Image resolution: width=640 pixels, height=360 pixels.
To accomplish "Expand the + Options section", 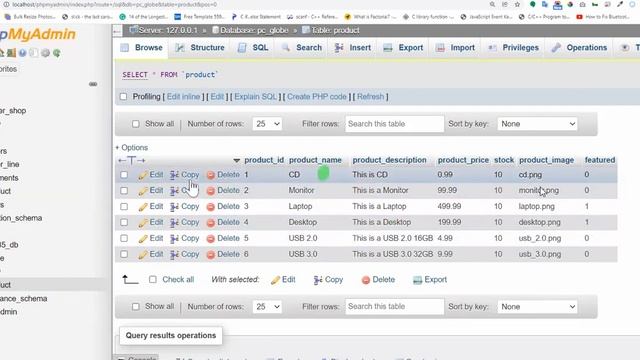I will [x=131, y=148].
